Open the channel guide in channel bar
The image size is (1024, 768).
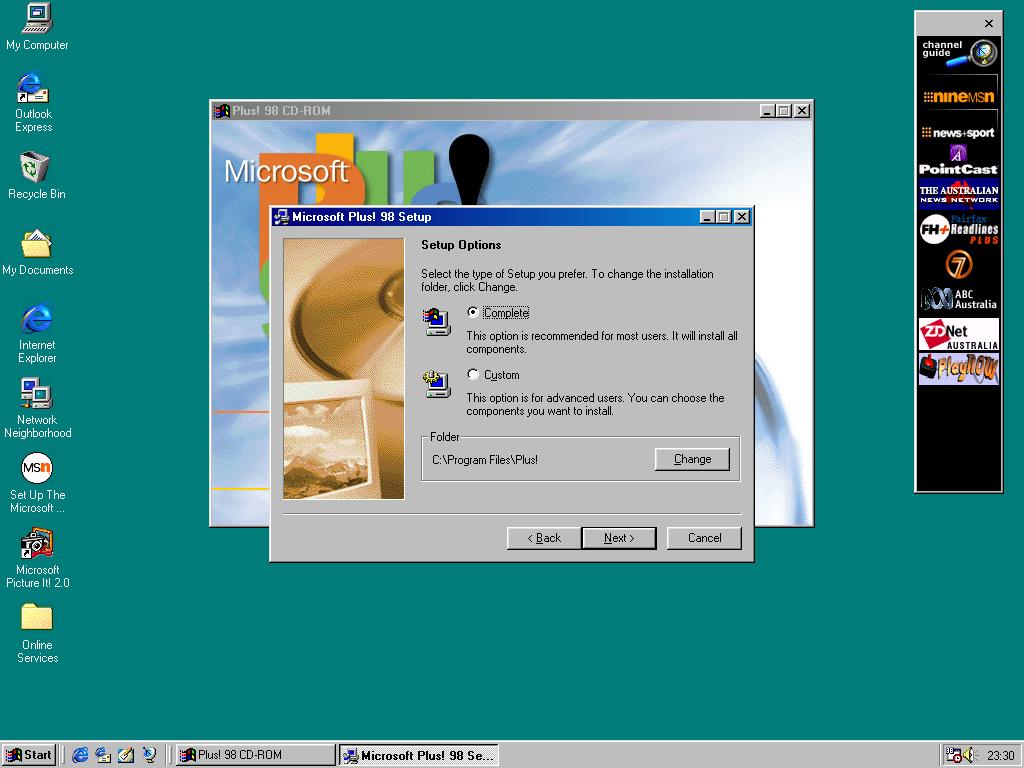coord(959,54)
